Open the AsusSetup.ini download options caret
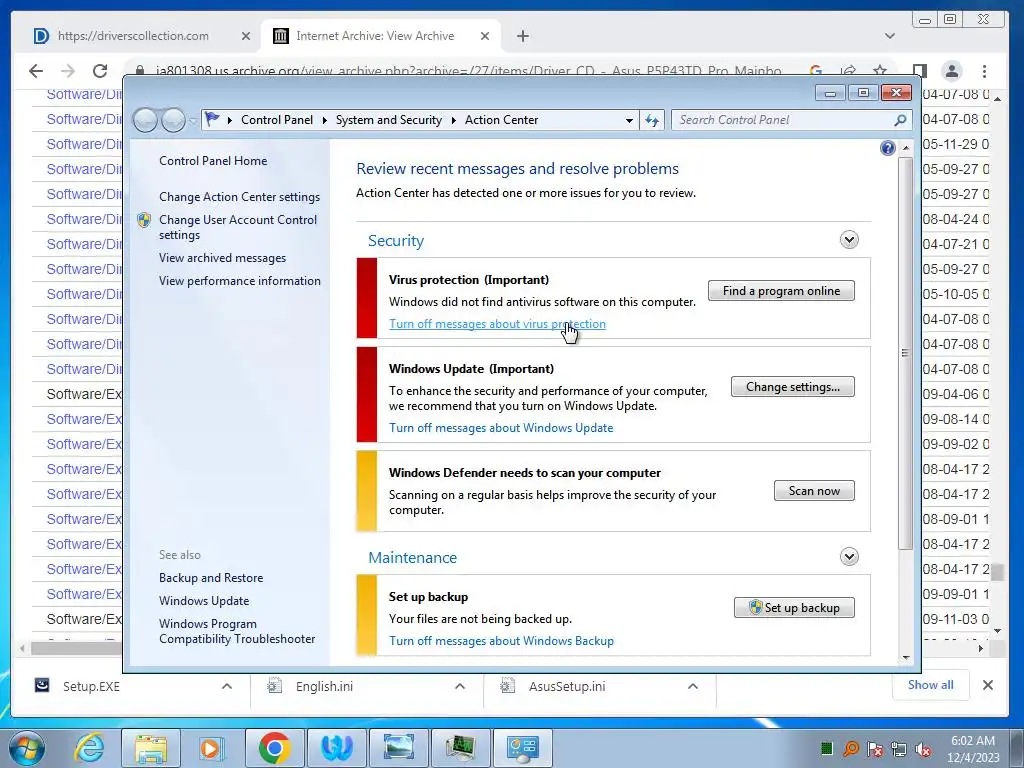Screen dimensions: 1024x768 coord(693,686)
